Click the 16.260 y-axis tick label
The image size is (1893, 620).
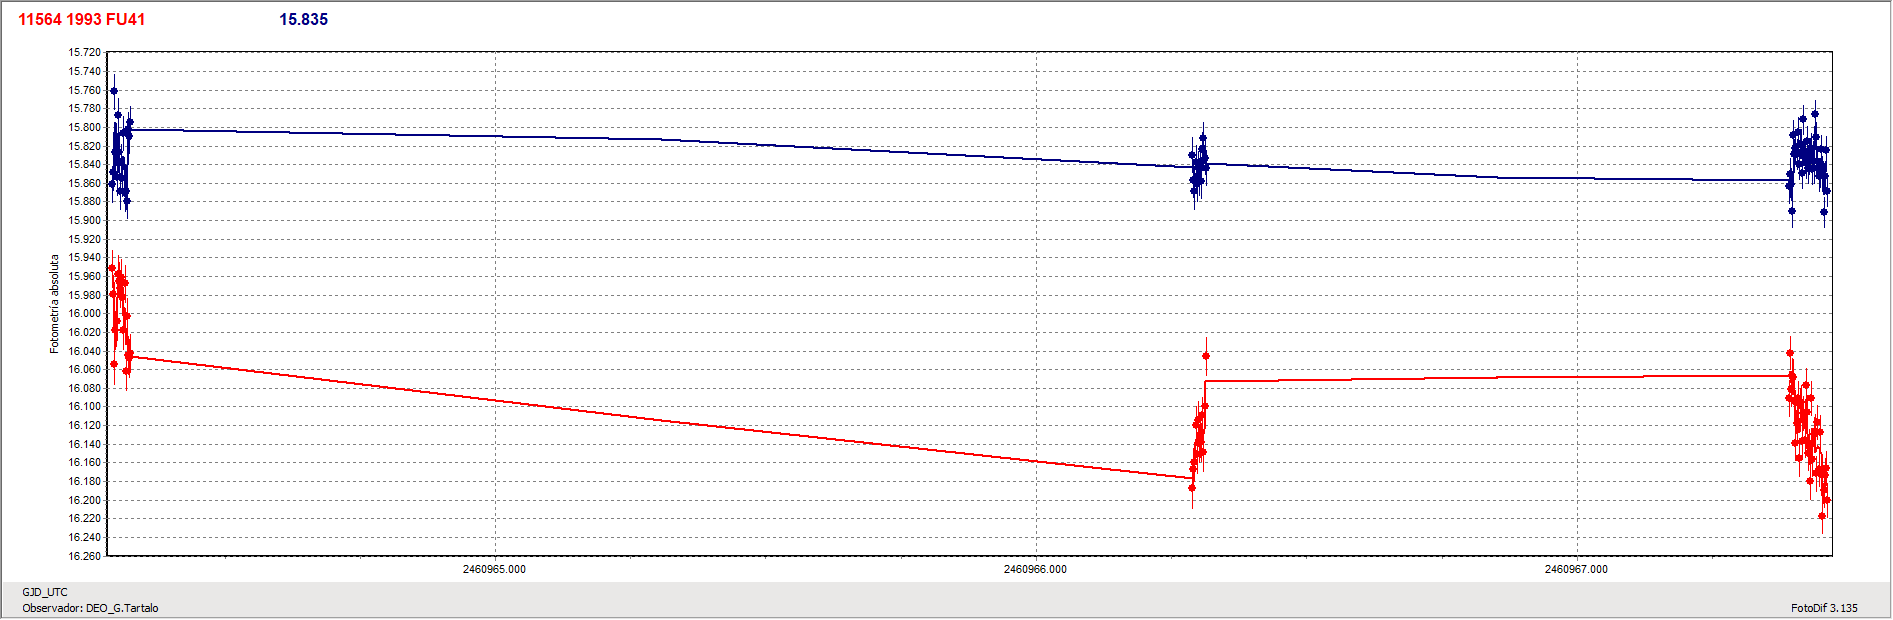(x=84, y=556)
